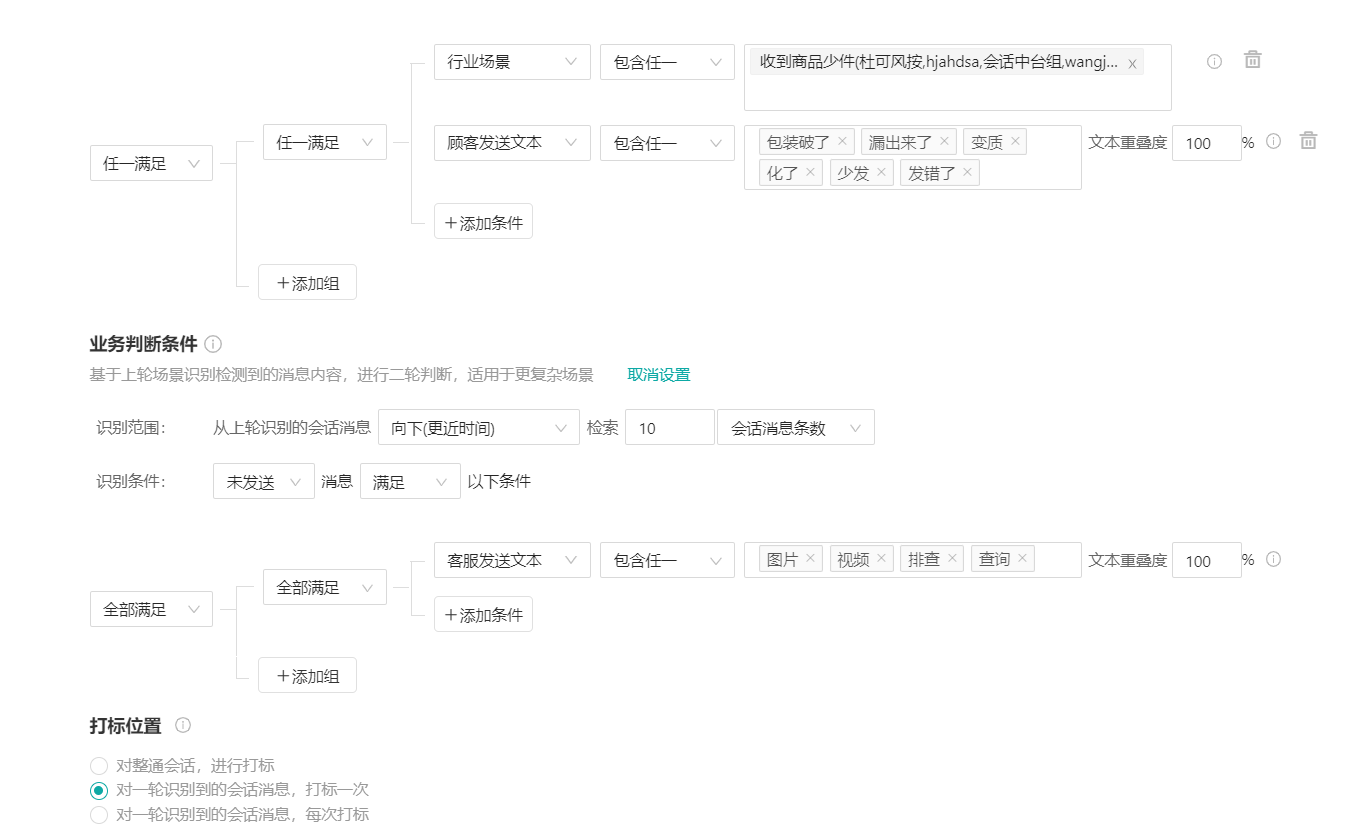Click empty area of 客服发送文本 keyword box

pos(1058,560)
